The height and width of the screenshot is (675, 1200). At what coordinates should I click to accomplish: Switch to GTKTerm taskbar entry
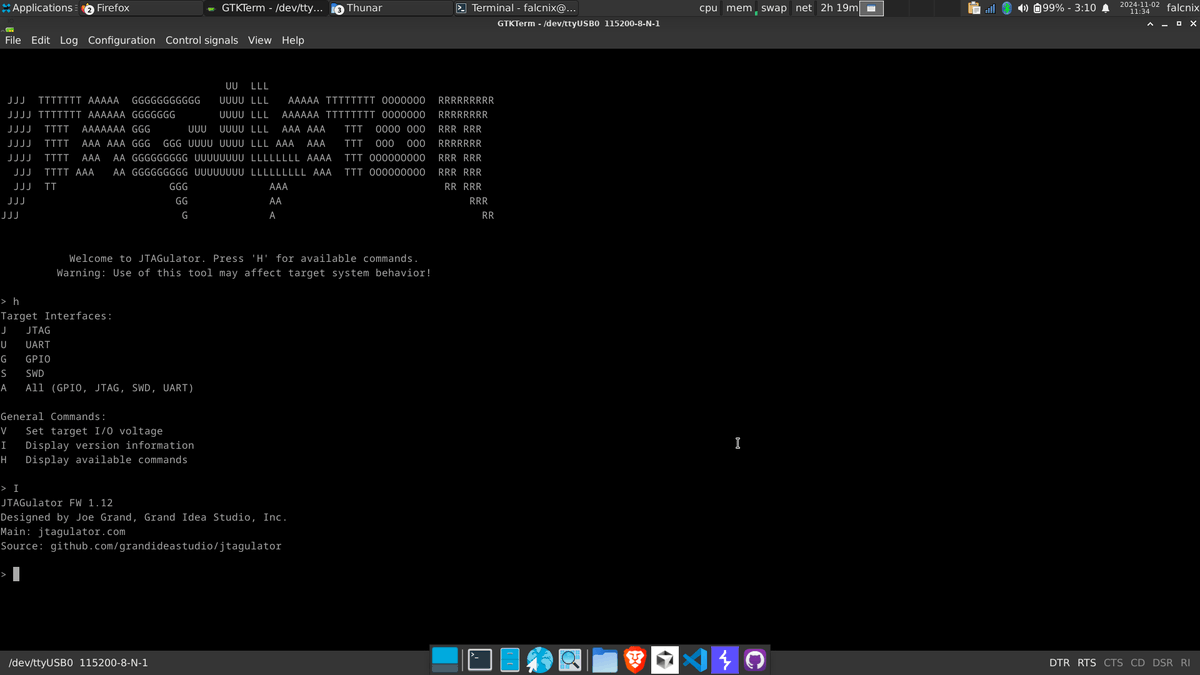[265, 8]
